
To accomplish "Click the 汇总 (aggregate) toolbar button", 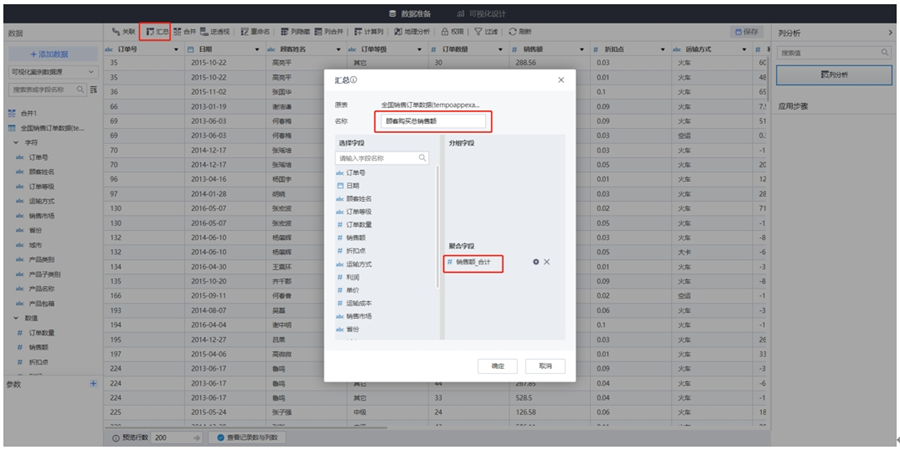I will (x=155, y=32).
